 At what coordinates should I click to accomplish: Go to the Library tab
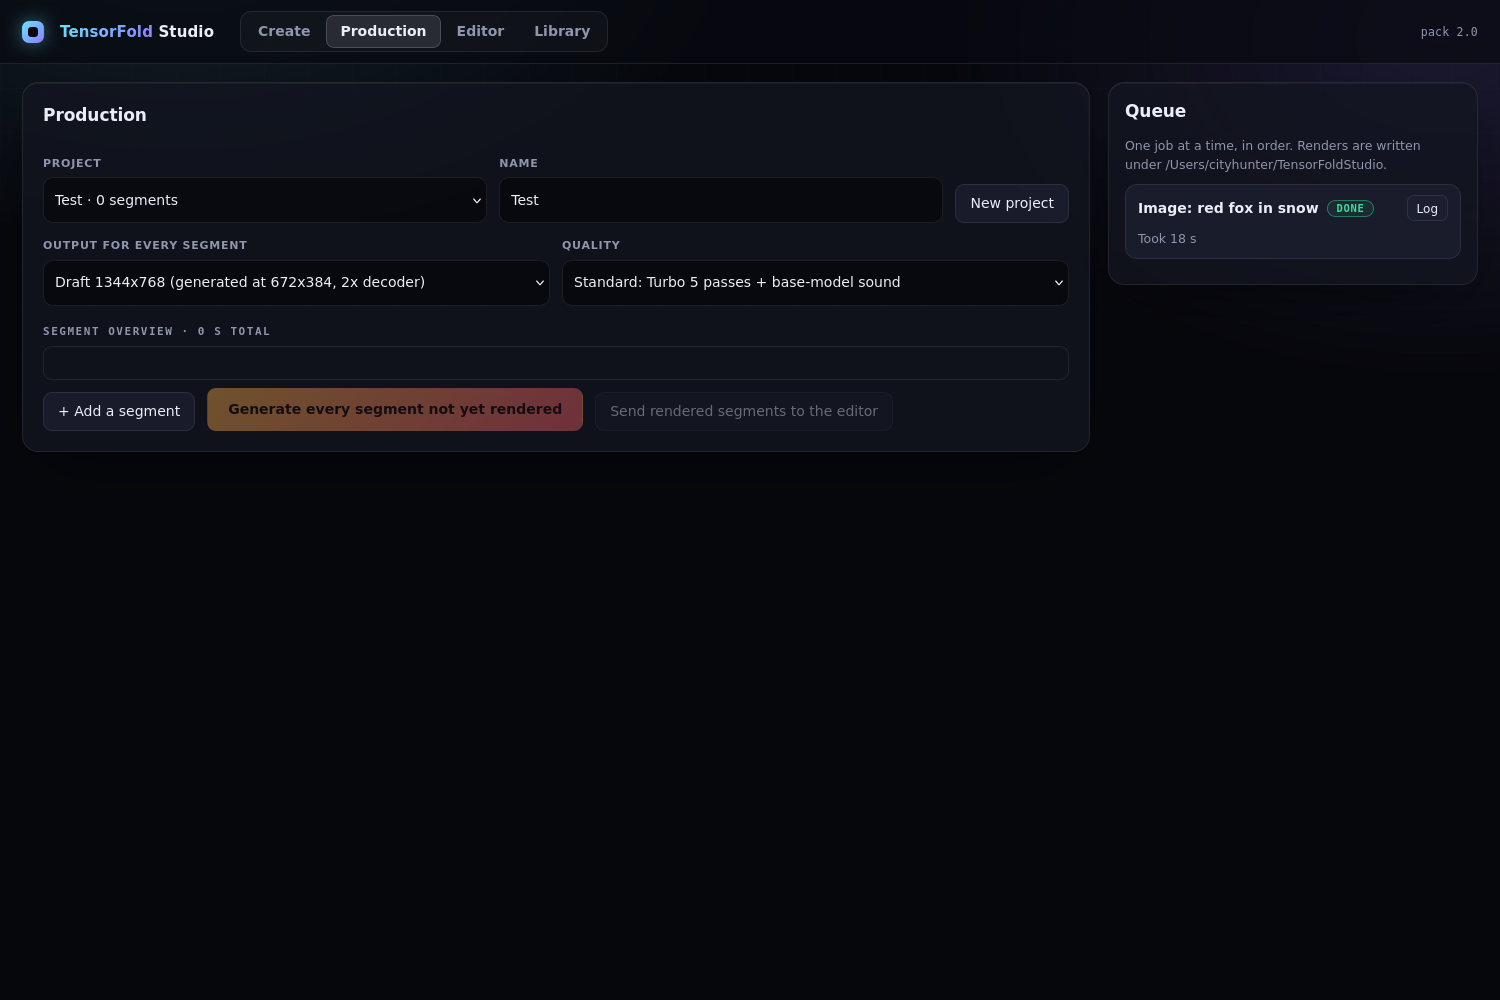[x=562, y=31]
